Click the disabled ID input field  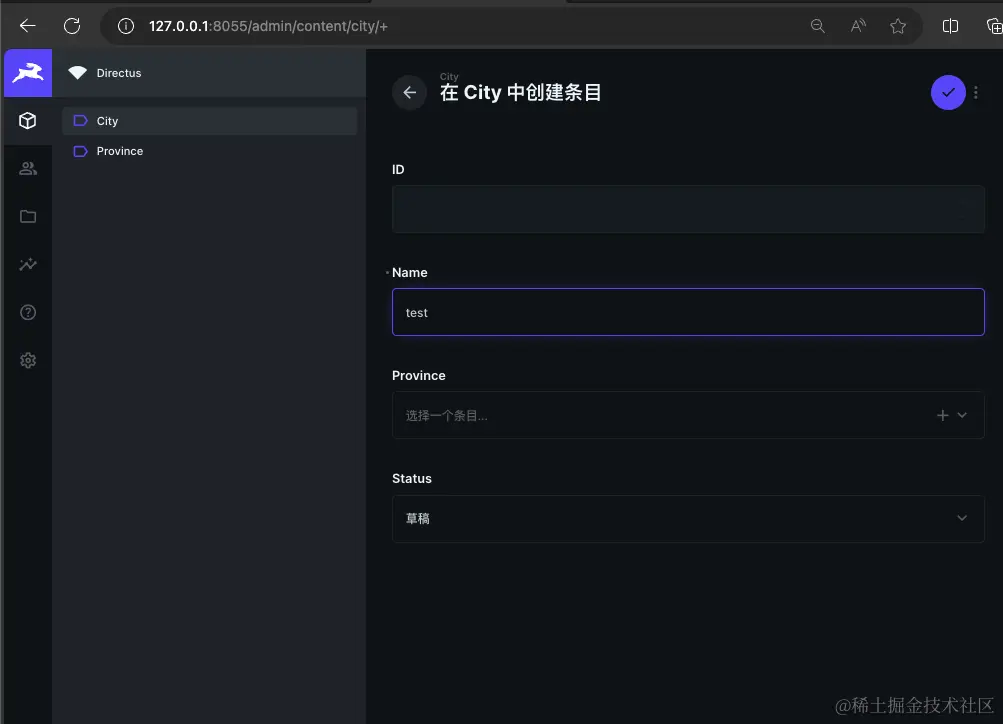click(x=688, y=209)
